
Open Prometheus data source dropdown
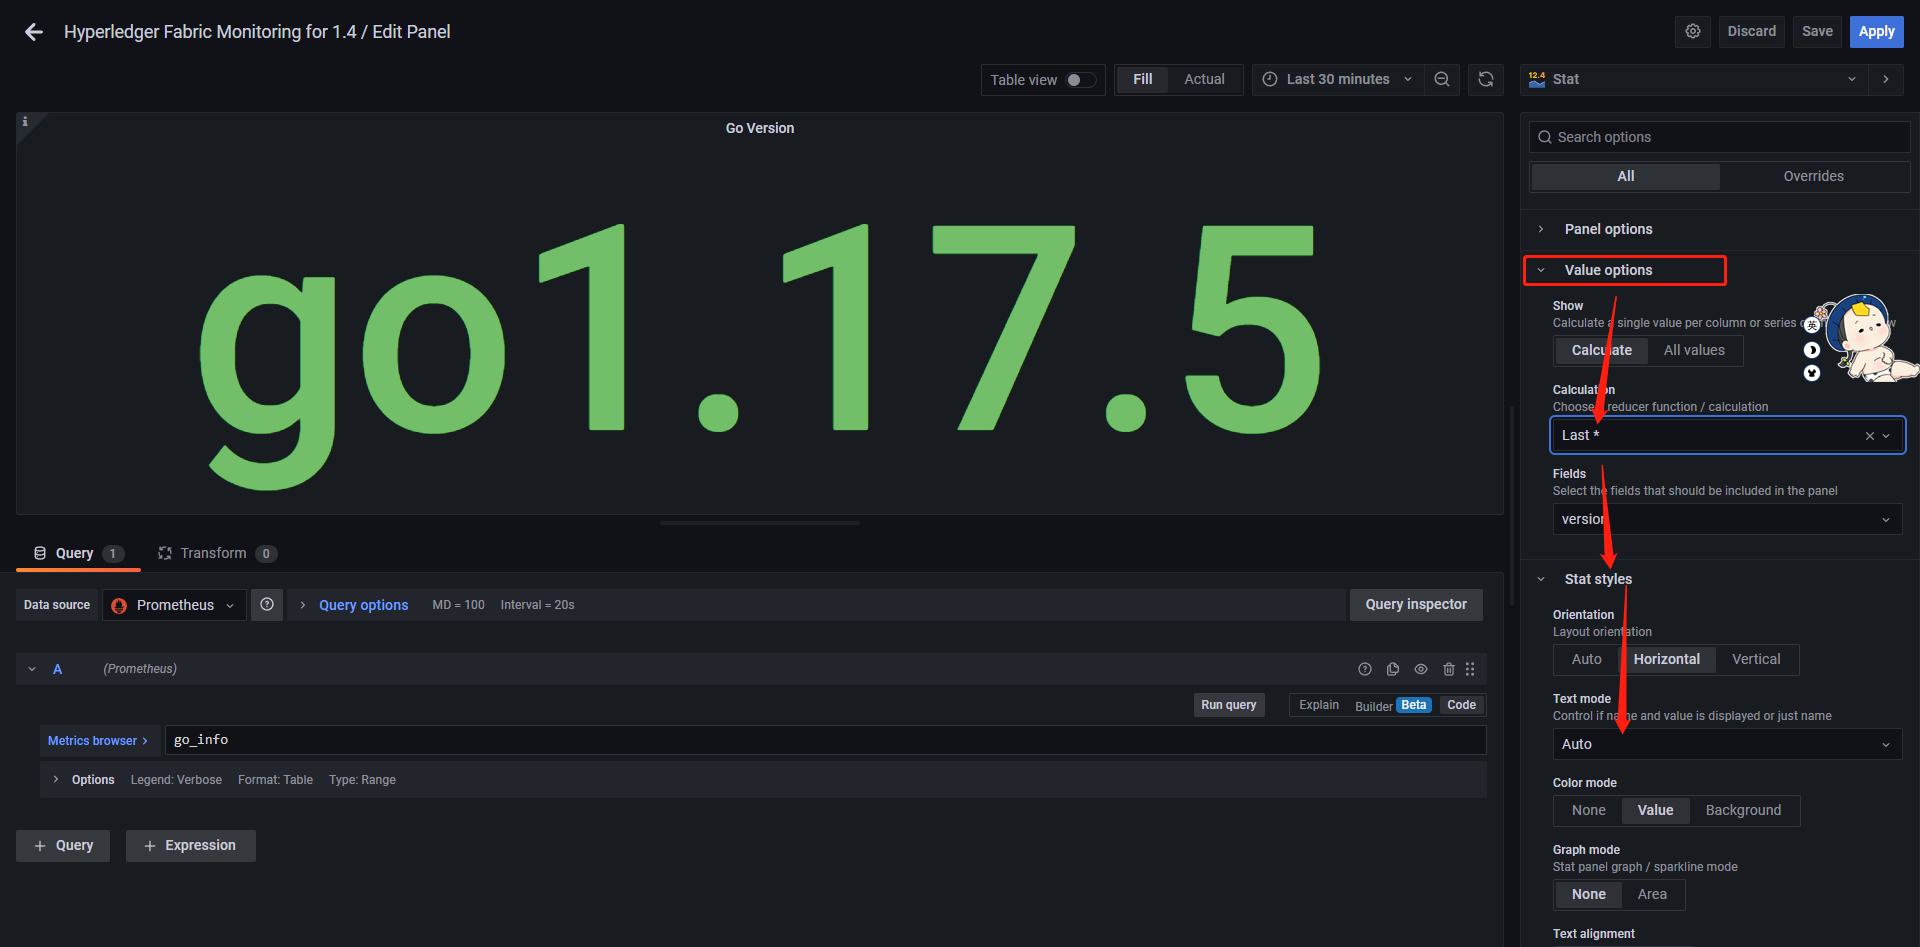click(x=175, y=606)
